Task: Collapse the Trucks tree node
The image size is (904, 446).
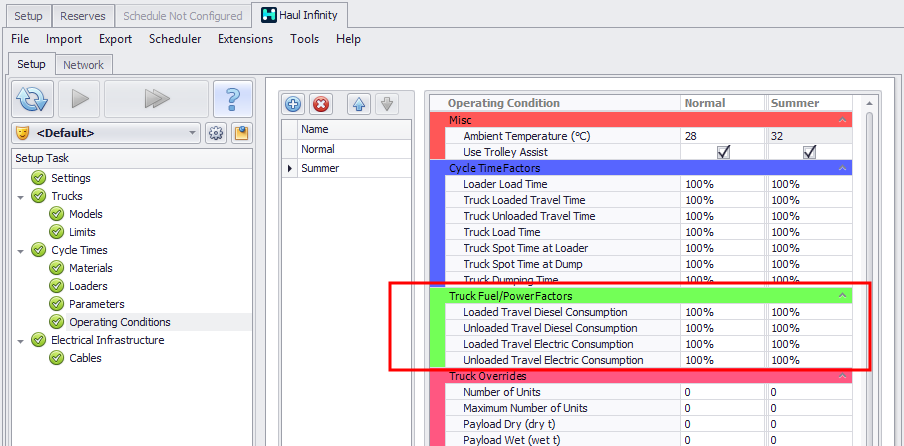Action: 21,196
